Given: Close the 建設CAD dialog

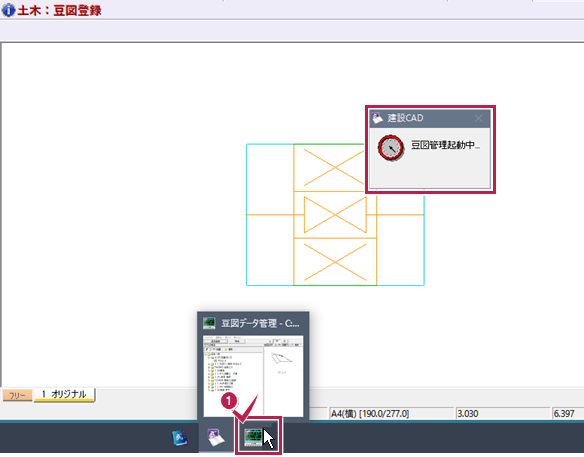Looking at the screenshot, I should [479, 118].
